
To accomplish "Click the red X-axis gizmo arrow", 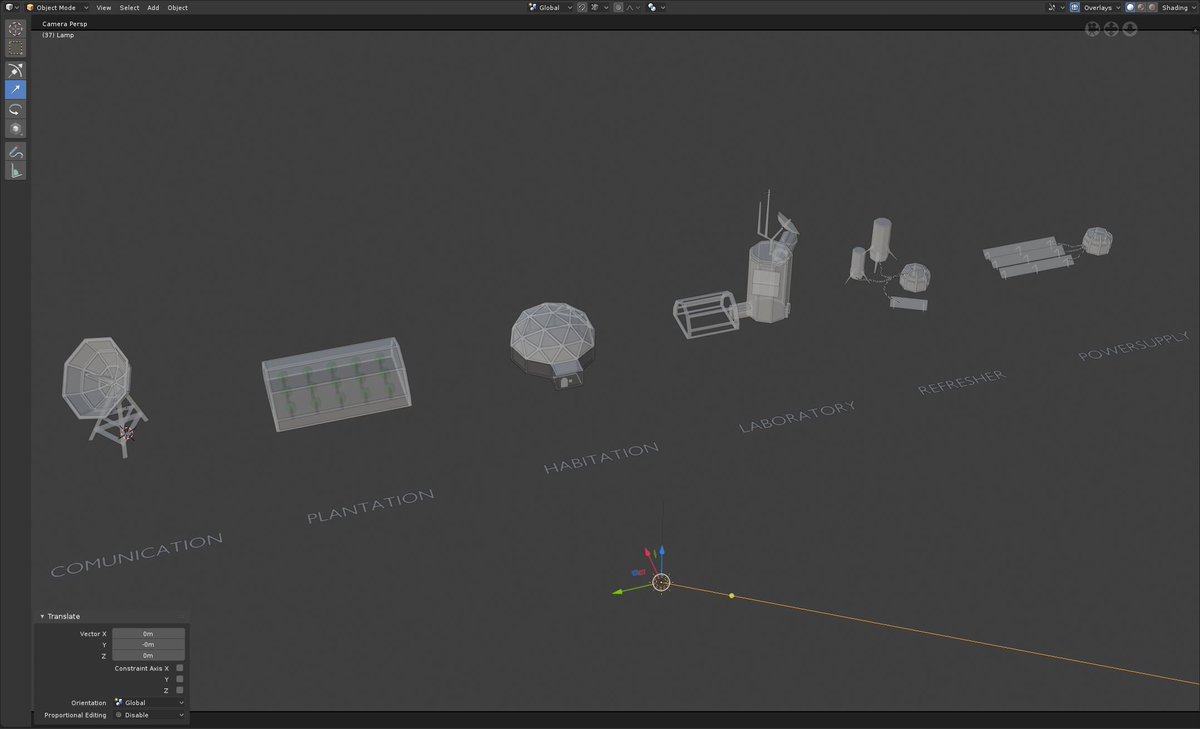I will [x=648, y=553].
